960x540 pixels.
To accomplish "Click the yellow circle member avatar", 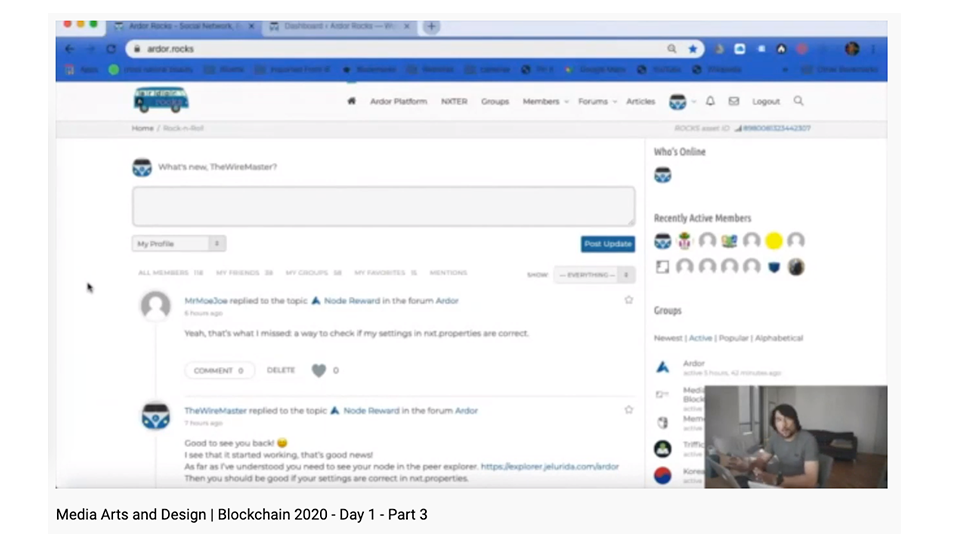I will point(774,241).
